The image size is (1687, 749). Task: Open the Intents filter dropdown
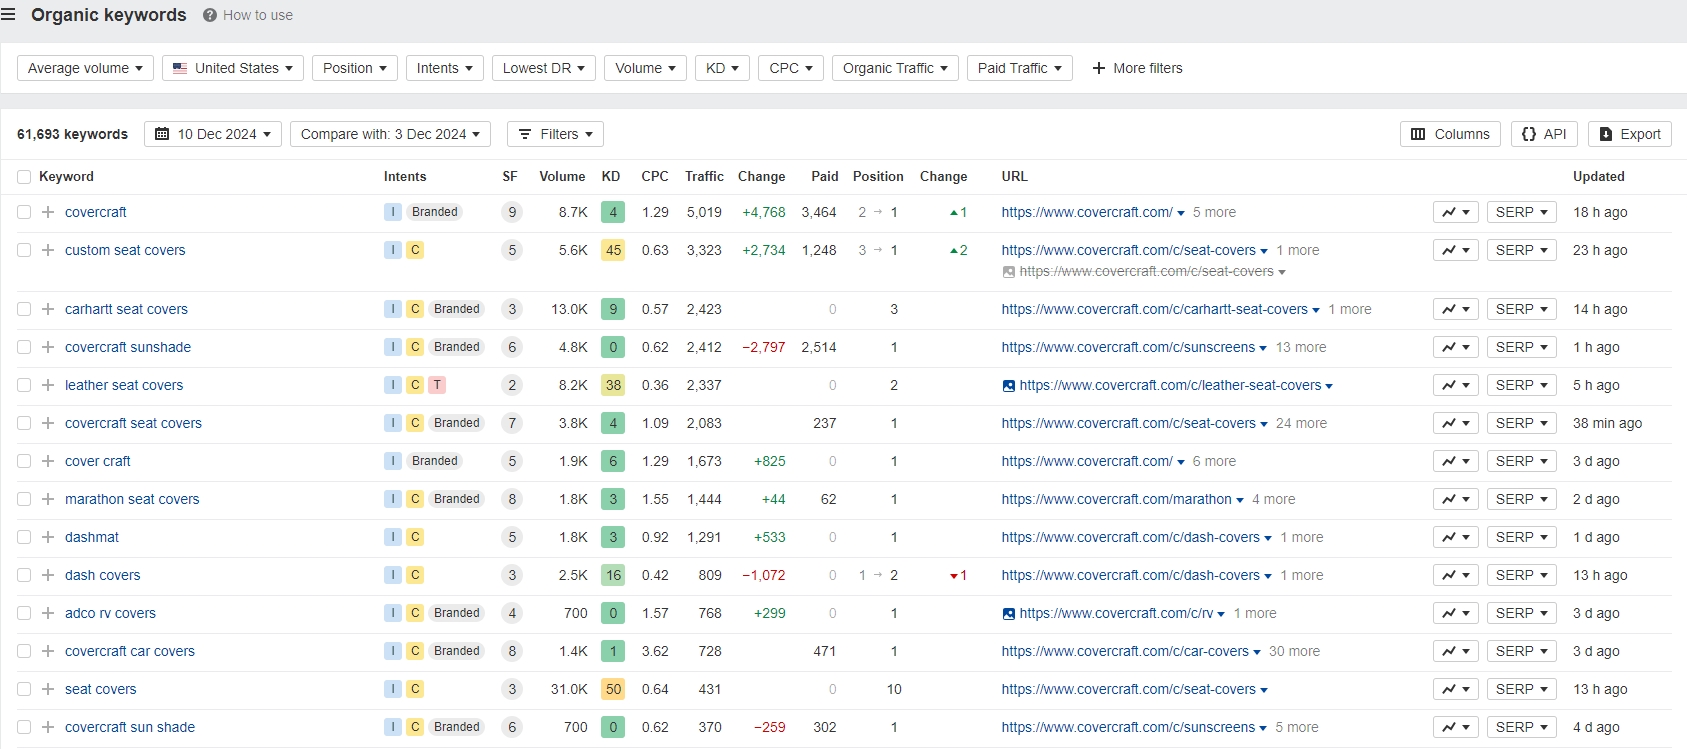[445, 68]
